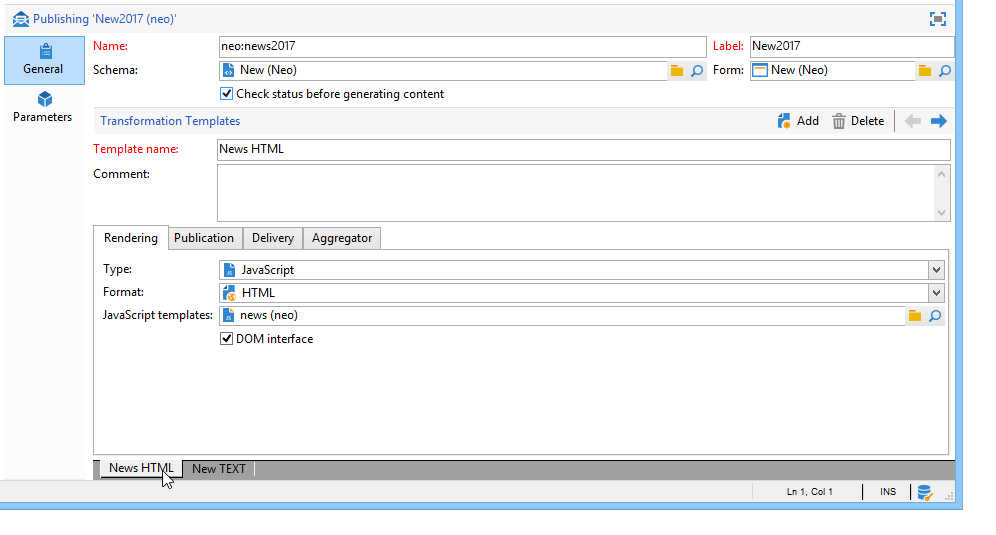996x535 pixels.
Task: Click the Transformation Templates header
Action: pos(170,121)
